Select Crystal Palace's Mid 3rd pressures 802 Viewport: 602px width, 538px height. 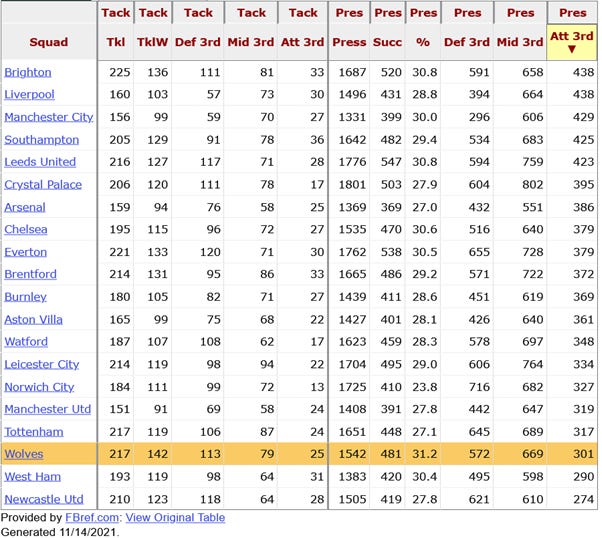click(x=533, y=185)
